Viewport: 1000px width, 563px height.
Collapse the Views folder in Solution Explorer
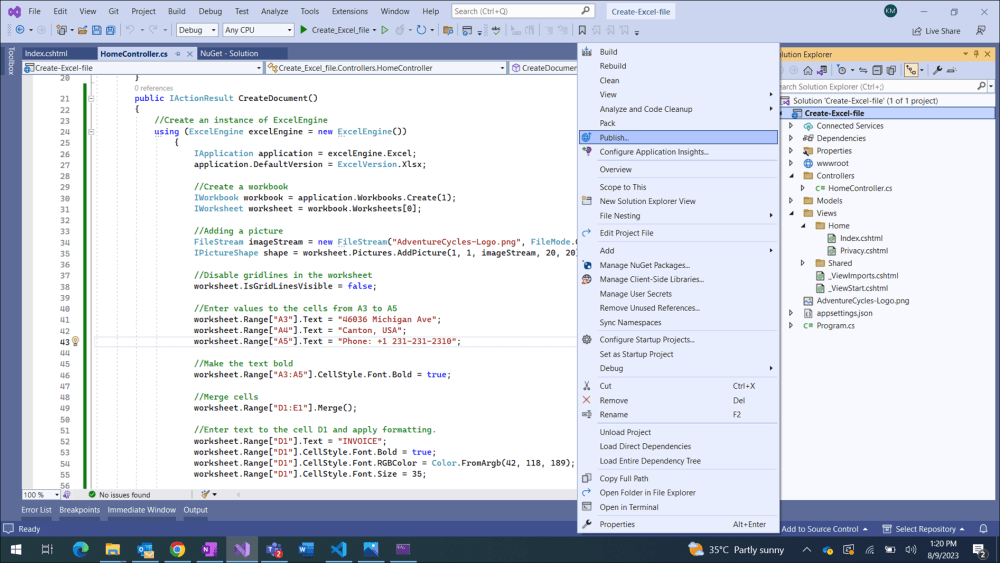click(x=791, y=213)
